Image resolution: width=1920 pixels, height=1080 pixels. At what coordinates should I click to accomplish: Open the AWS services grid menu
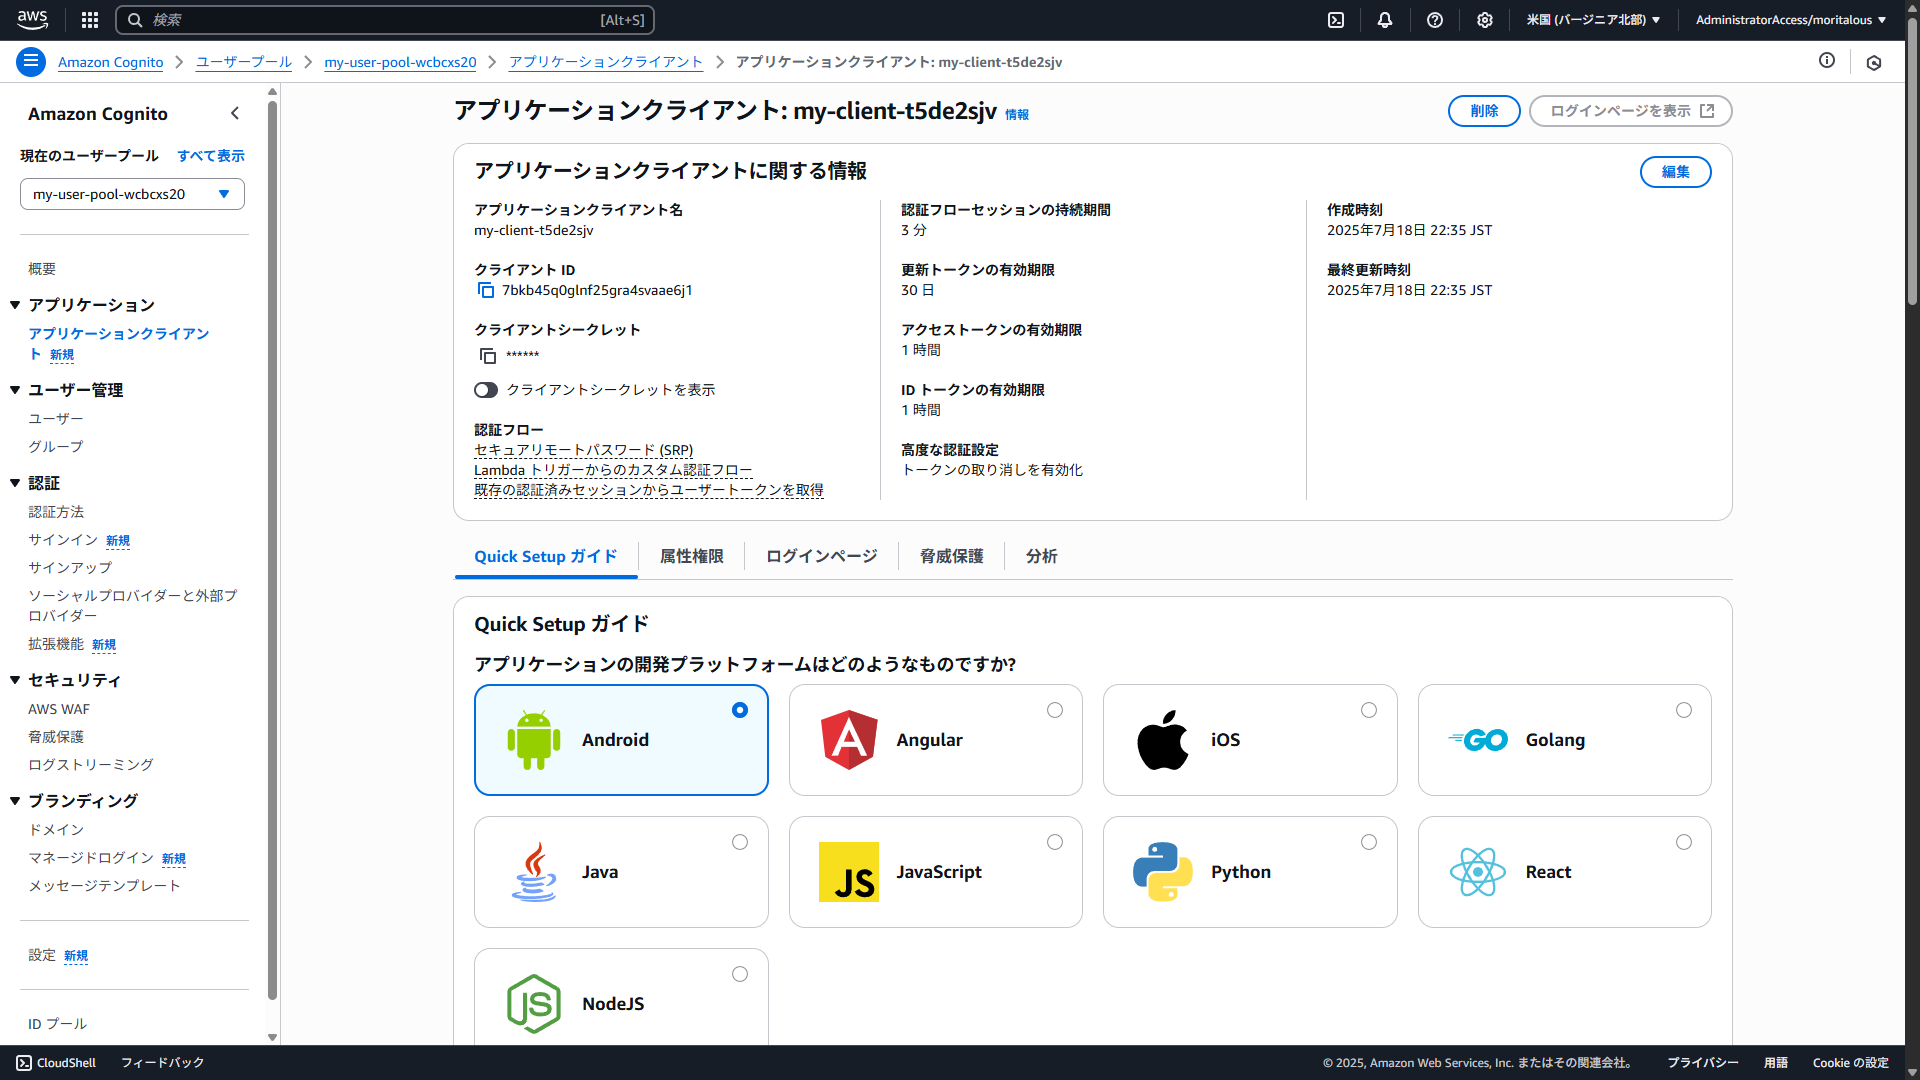[x=90, y=20]
